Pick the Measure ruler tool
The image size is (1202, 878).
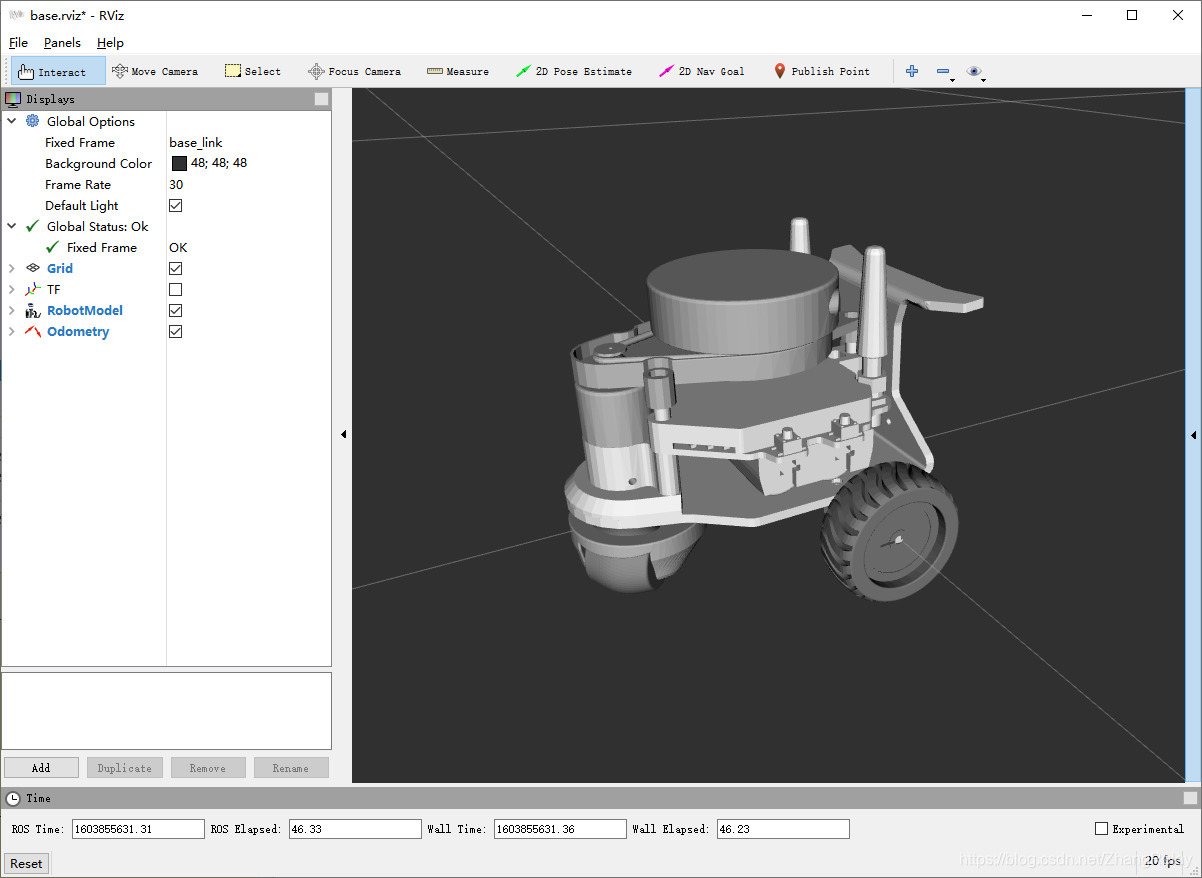458,72
